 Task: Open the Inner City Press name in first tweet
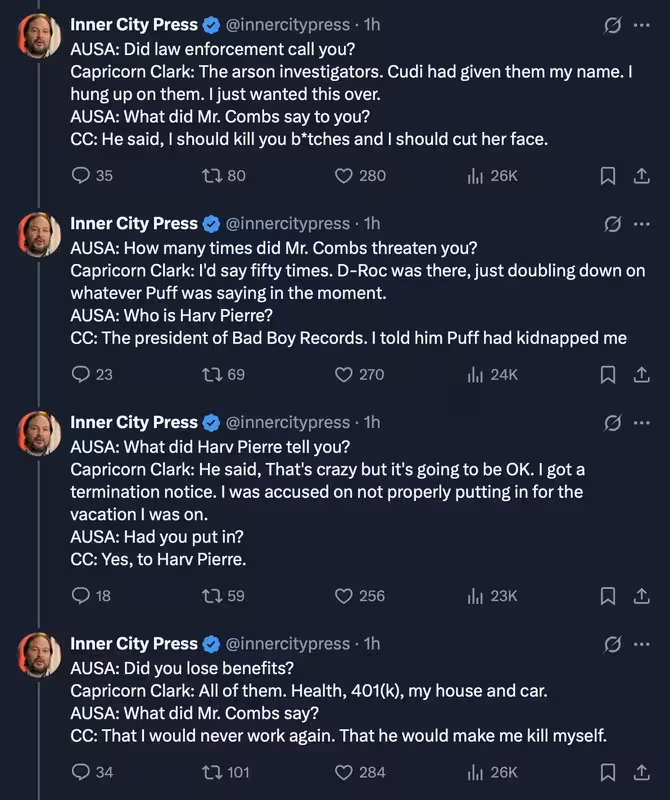tap(134, 24)
